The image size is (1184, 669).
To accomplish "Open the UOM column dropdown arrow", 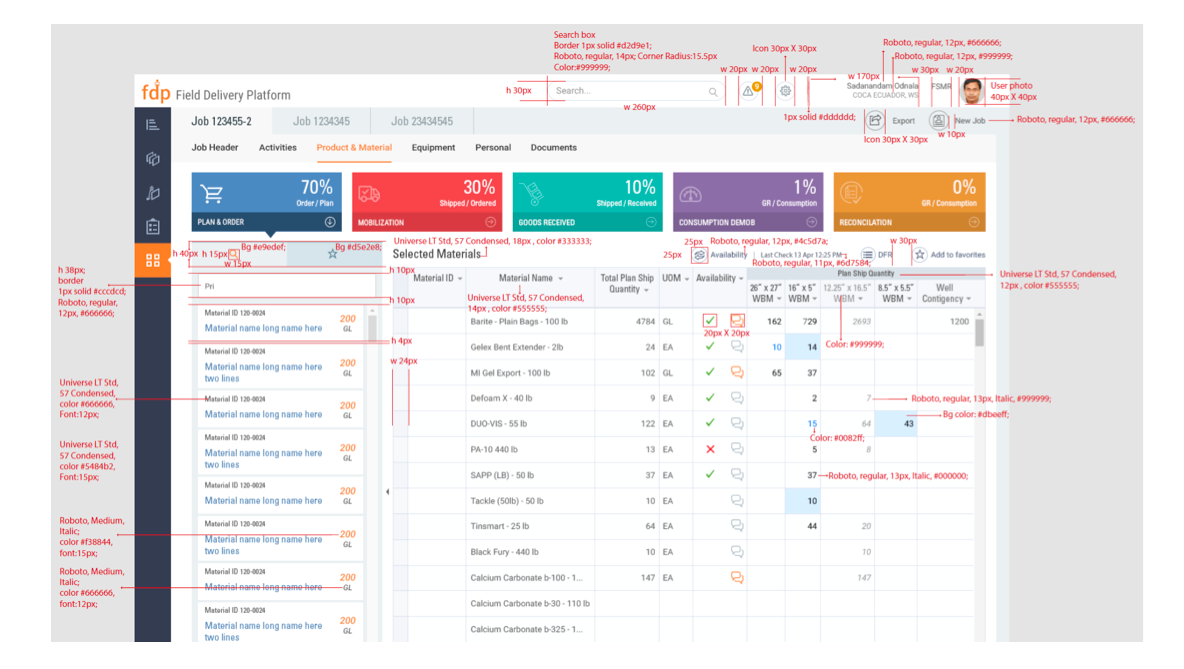I will click(x=686, y=279).
